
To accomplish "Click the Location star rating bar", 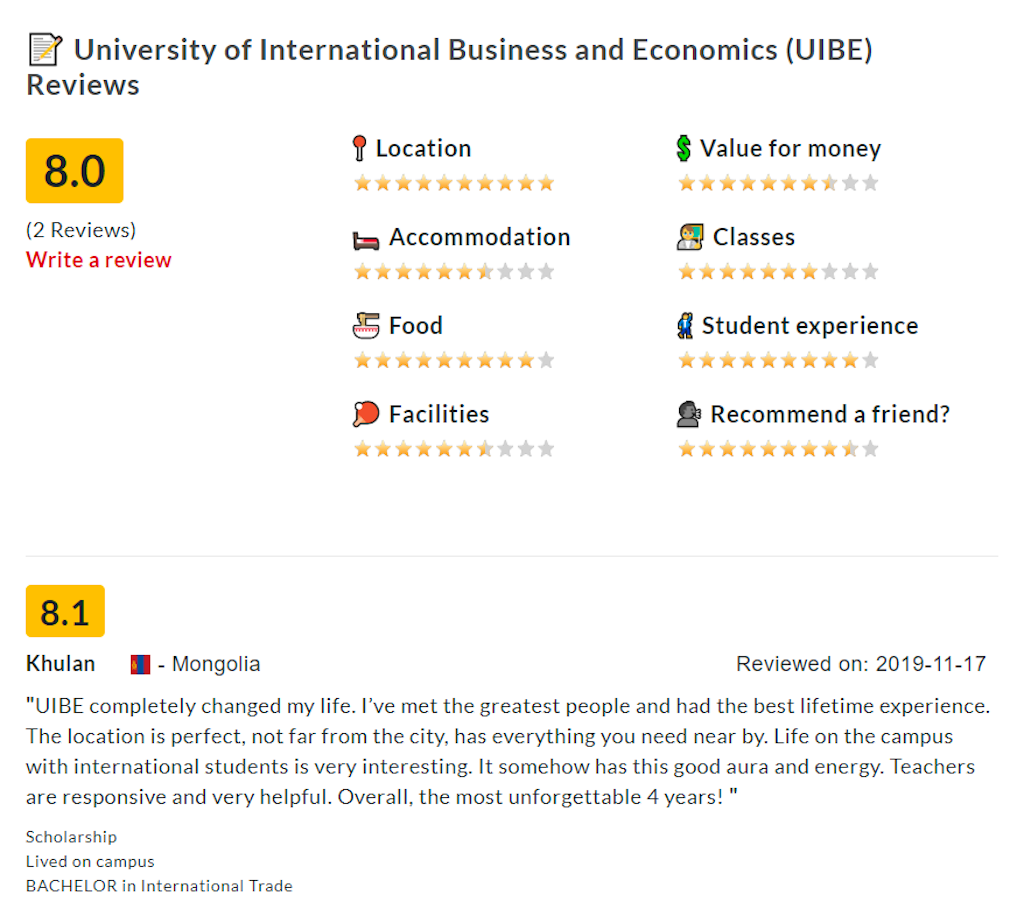I will [x=454, y=183].
